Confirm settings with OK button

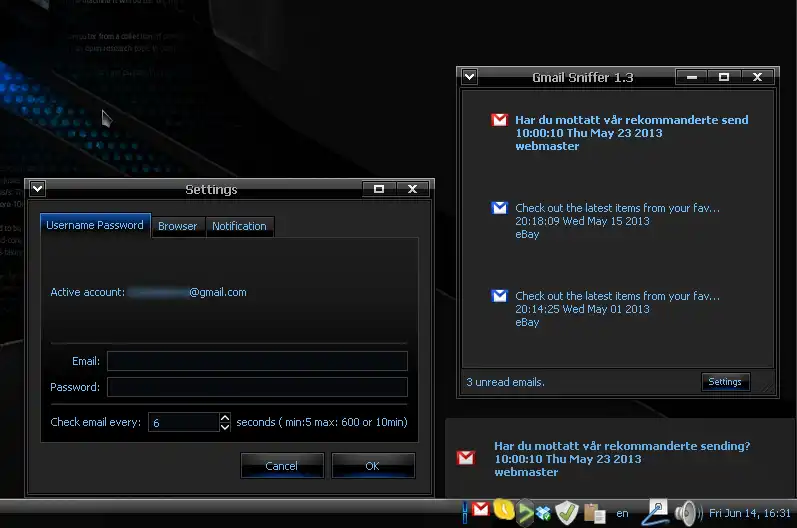373,465
